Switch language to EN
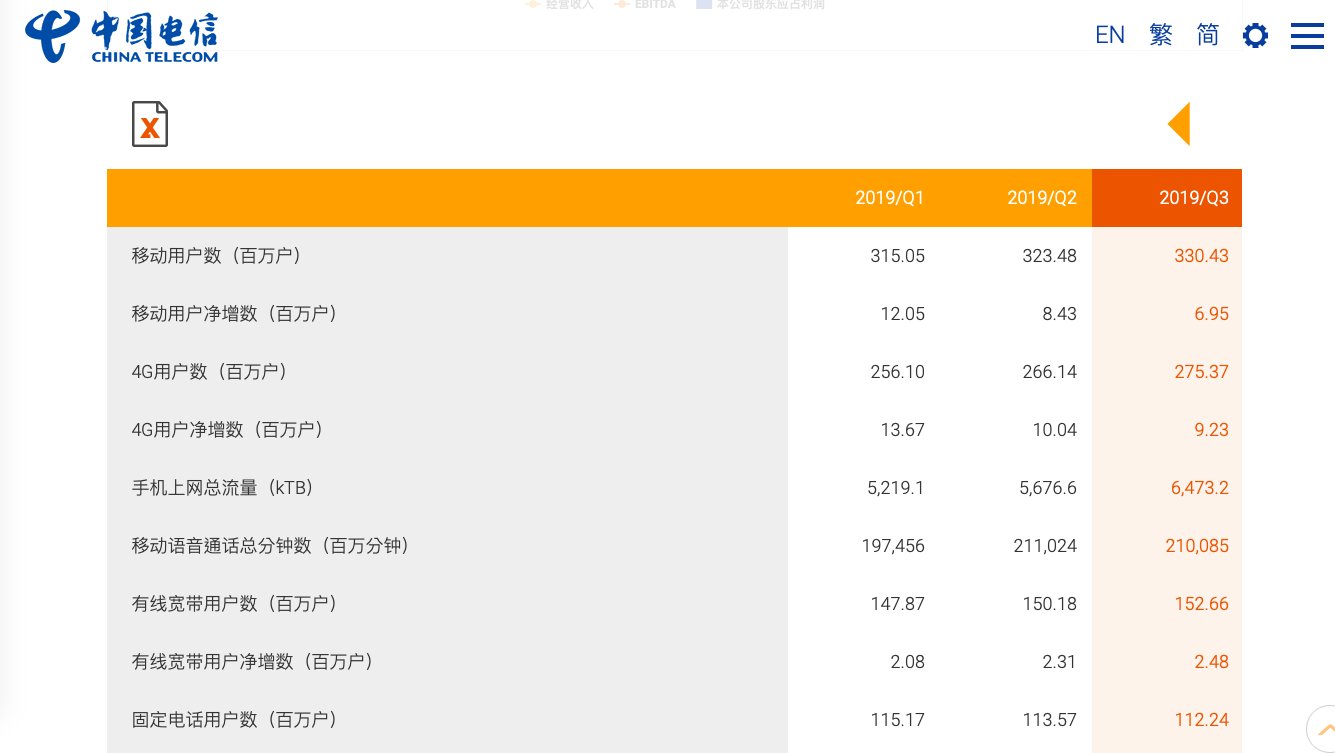Image resolution: width=1335 pixels, height=753 pixels. pyautogui.click(x=1110, y=35)
